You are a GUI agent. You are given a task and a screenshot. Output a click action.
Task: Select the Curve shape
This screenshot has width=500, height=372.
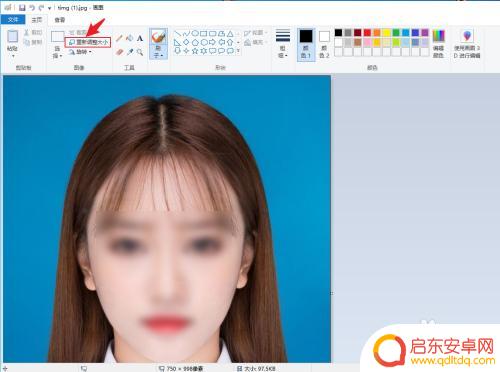[186, 33]
